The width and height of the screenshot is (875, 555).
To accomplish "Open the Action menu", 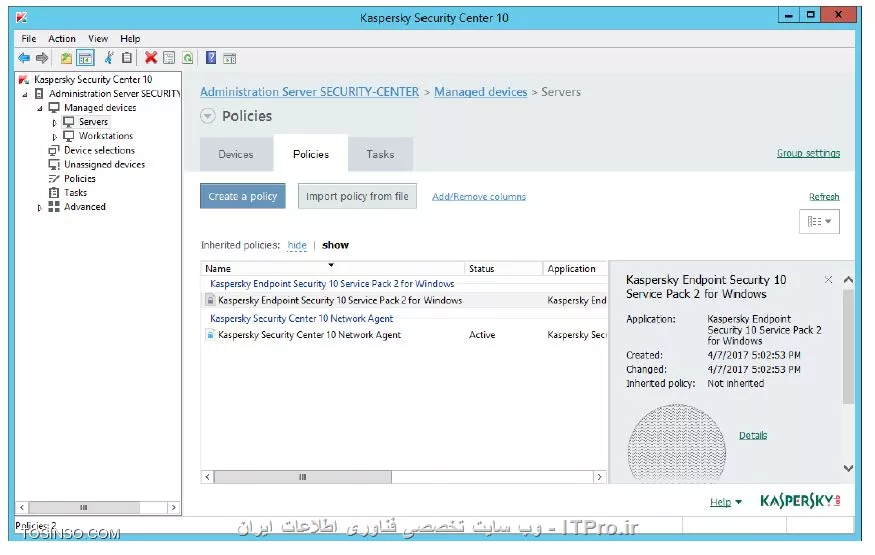I will (x=61, y=38).
